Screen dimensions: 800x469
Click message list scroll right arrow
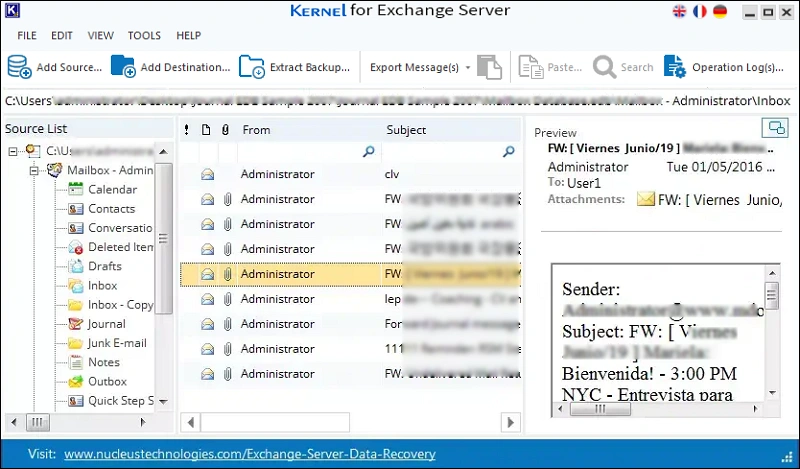tap(510, 423)
